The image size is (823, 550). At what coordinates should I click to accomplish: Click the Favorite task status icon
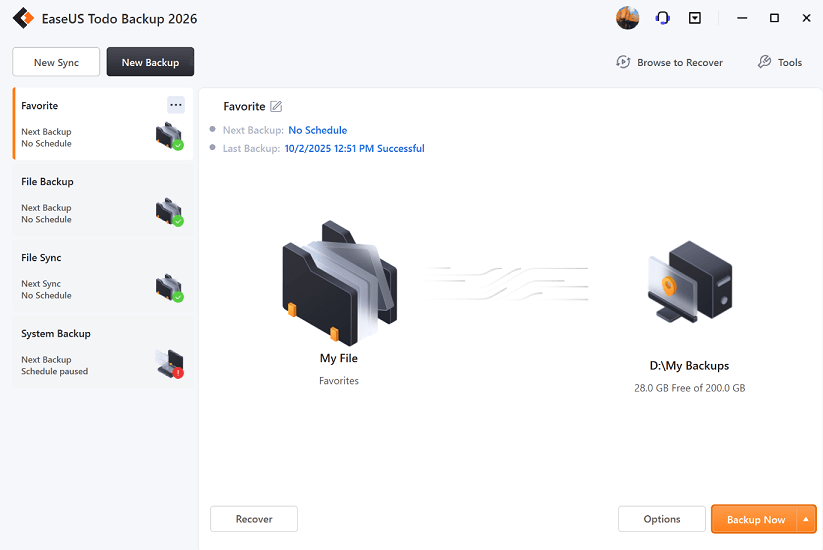(169, 136)
